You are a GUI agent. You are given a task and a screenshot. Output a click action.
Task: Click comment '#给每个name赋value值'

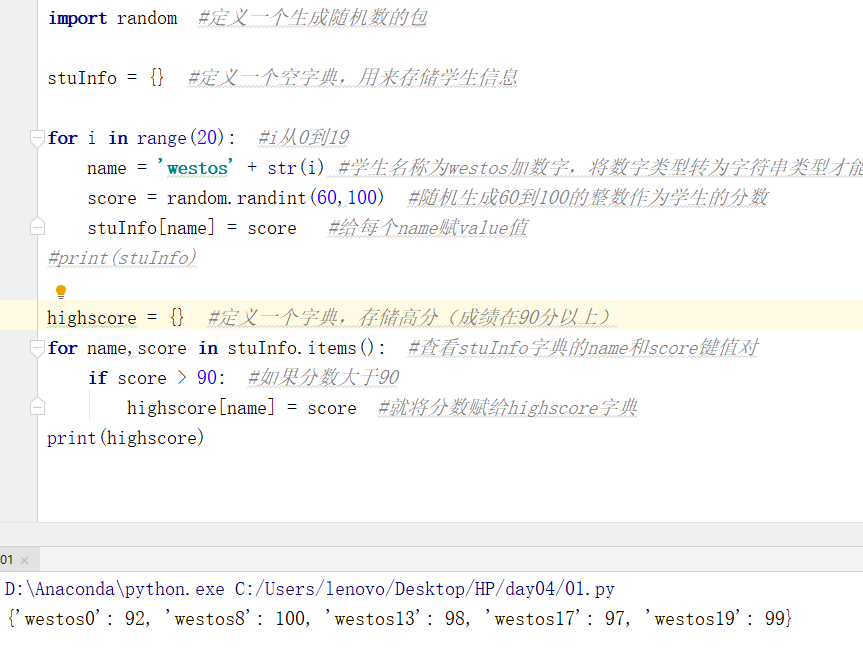click(x=428, y=227)
